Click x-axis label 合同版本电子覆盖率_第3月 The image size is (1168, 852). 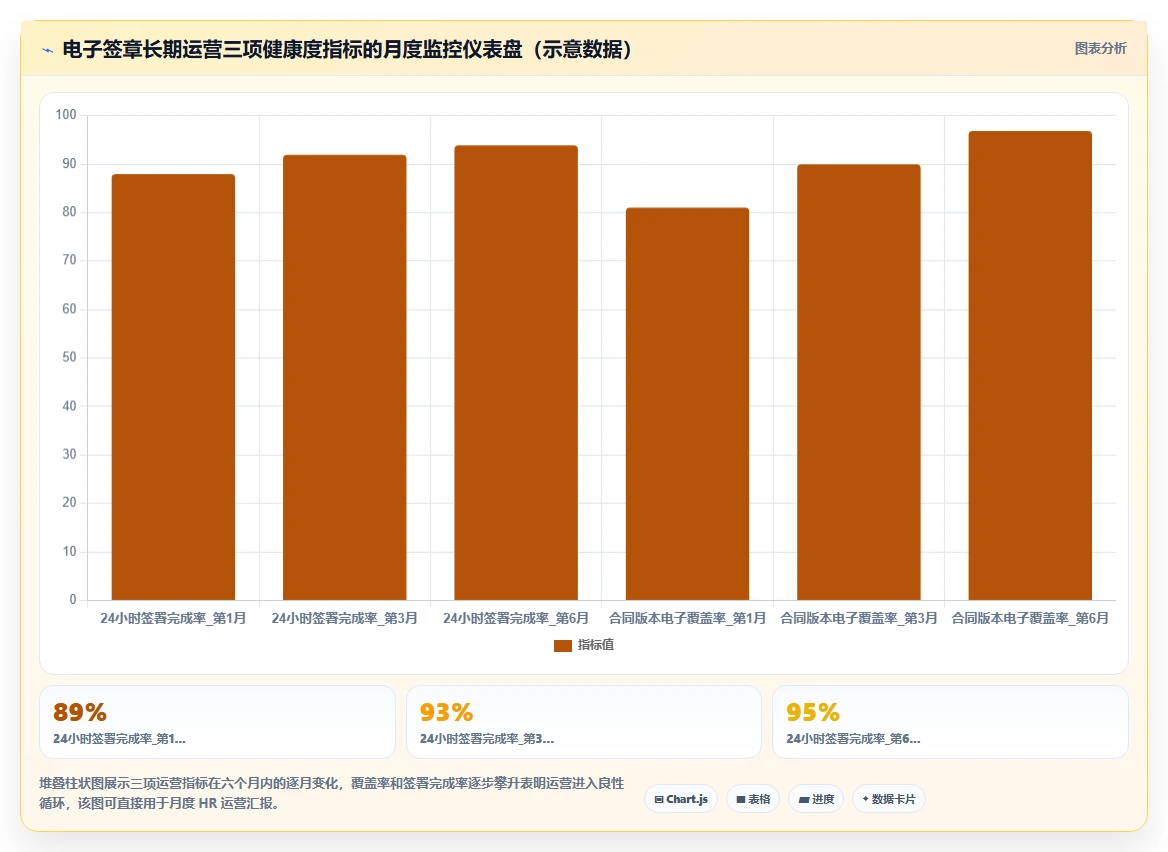click(859, 618)
